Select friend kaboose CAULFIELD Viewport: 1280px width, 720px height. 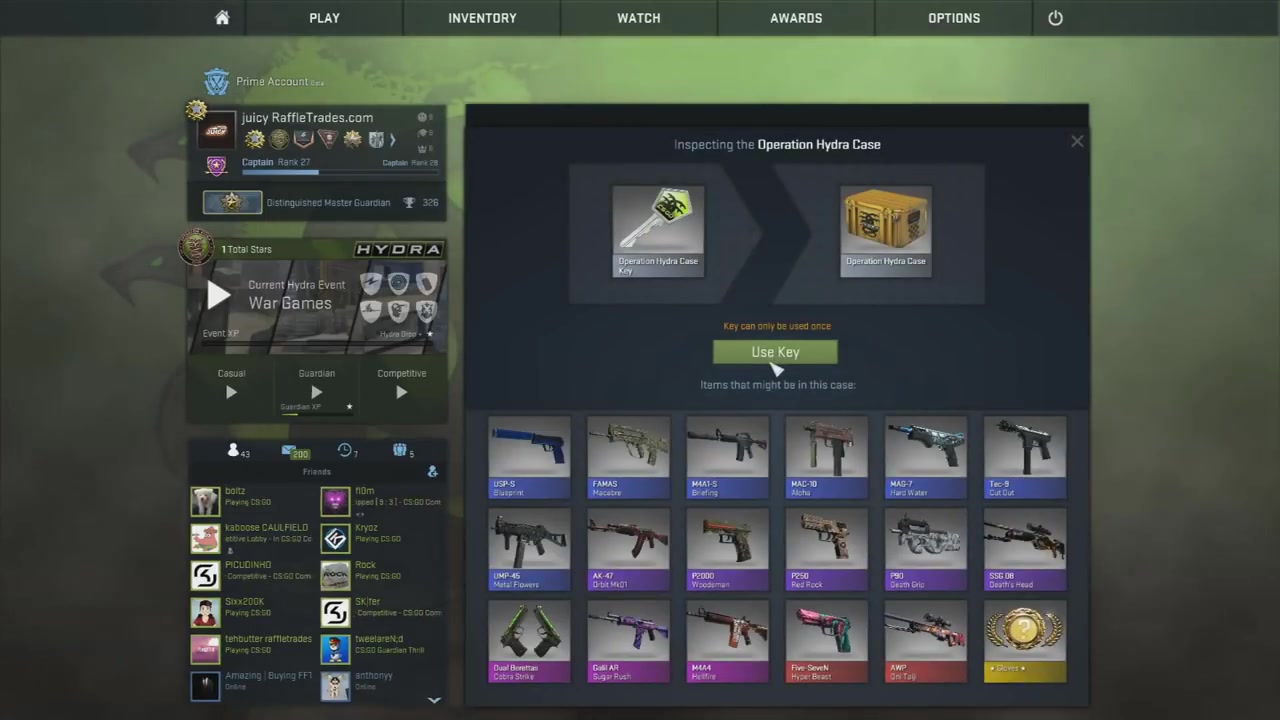click(252, 538)
